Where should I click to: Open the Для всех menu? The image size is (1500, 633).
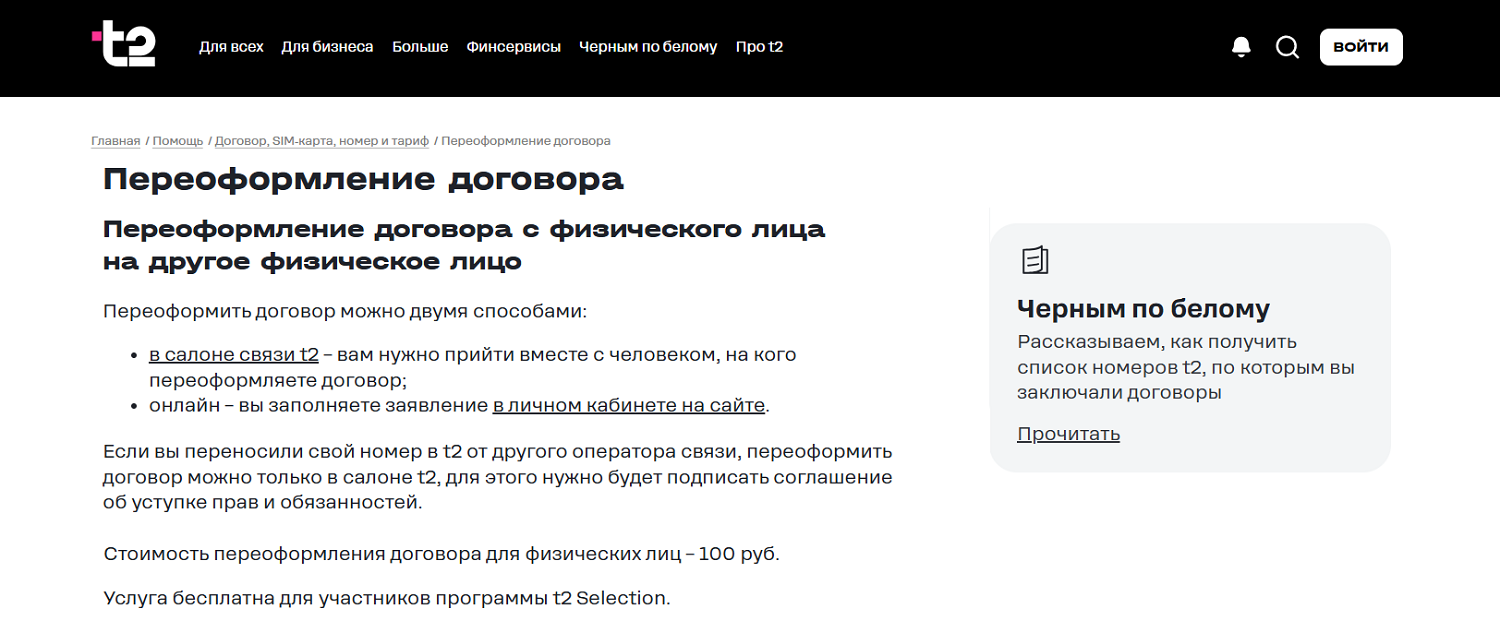tap(231, 47)
